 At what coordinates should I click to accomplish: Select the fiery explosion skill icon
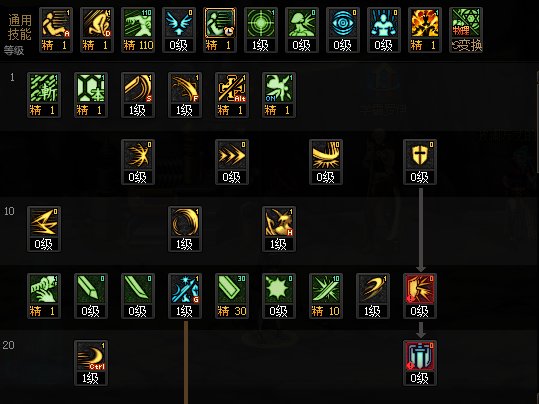(x=425, y=30)
